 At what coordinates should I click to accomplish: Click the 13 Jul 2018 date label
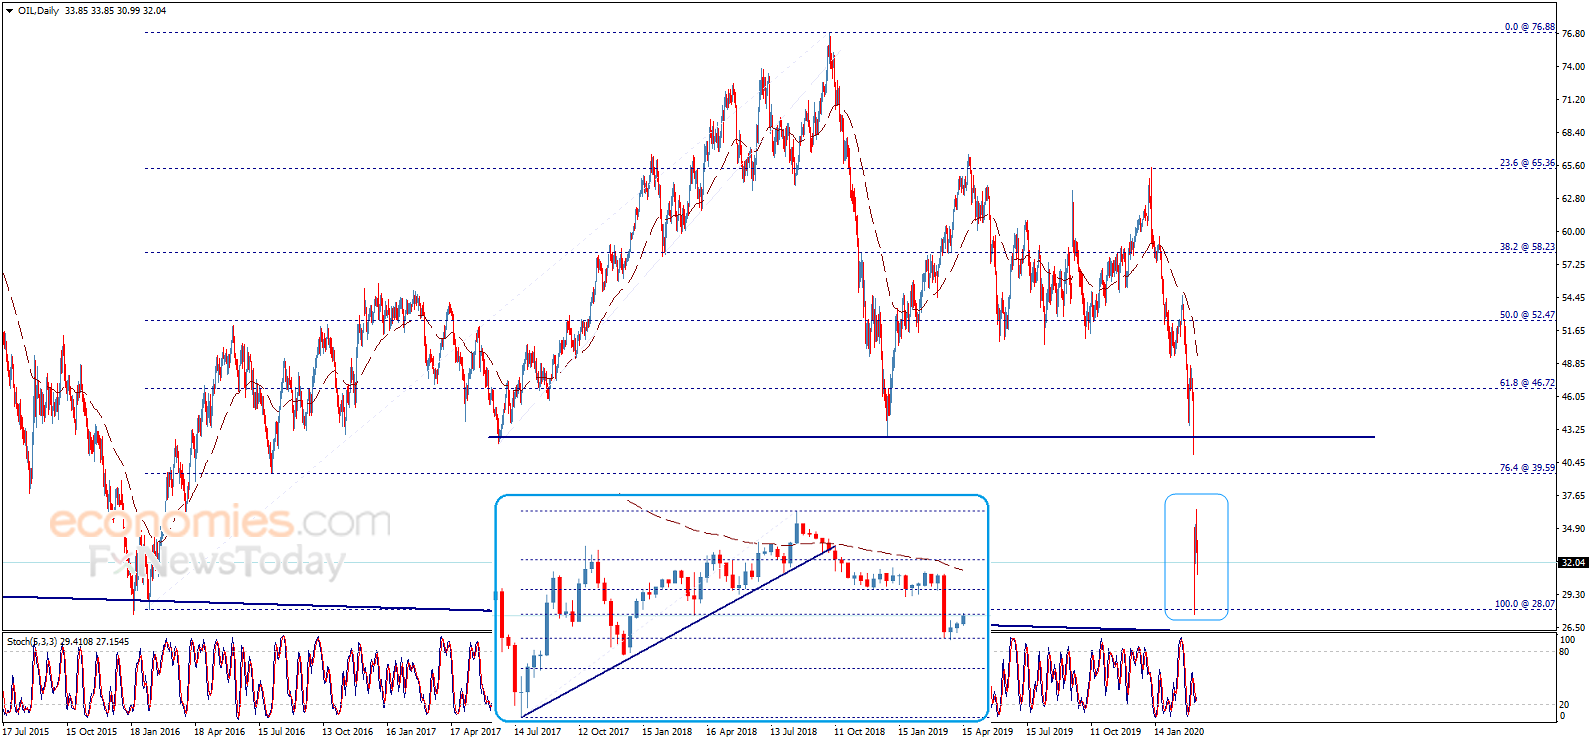[x=794, y=732]
